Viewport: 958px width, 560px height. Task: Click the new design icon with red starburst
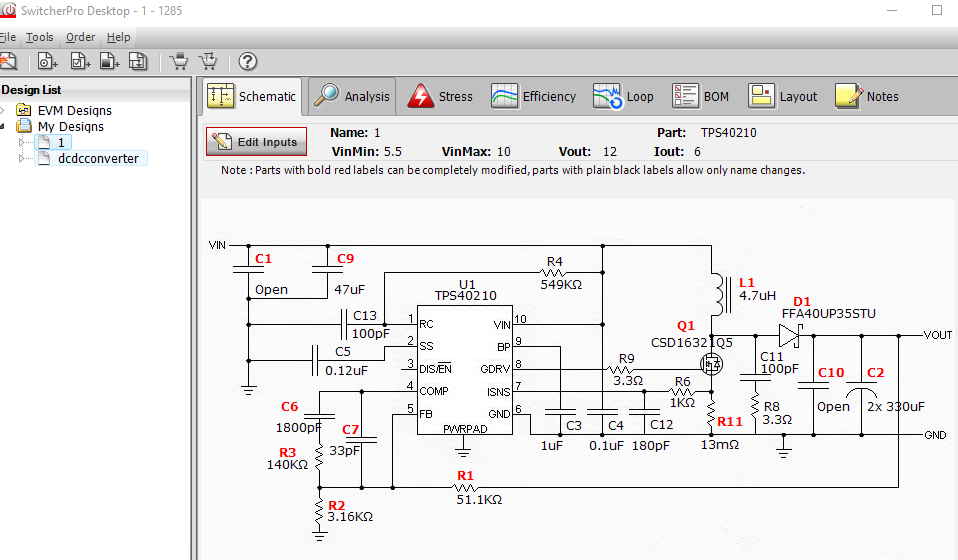pos(8,61)
